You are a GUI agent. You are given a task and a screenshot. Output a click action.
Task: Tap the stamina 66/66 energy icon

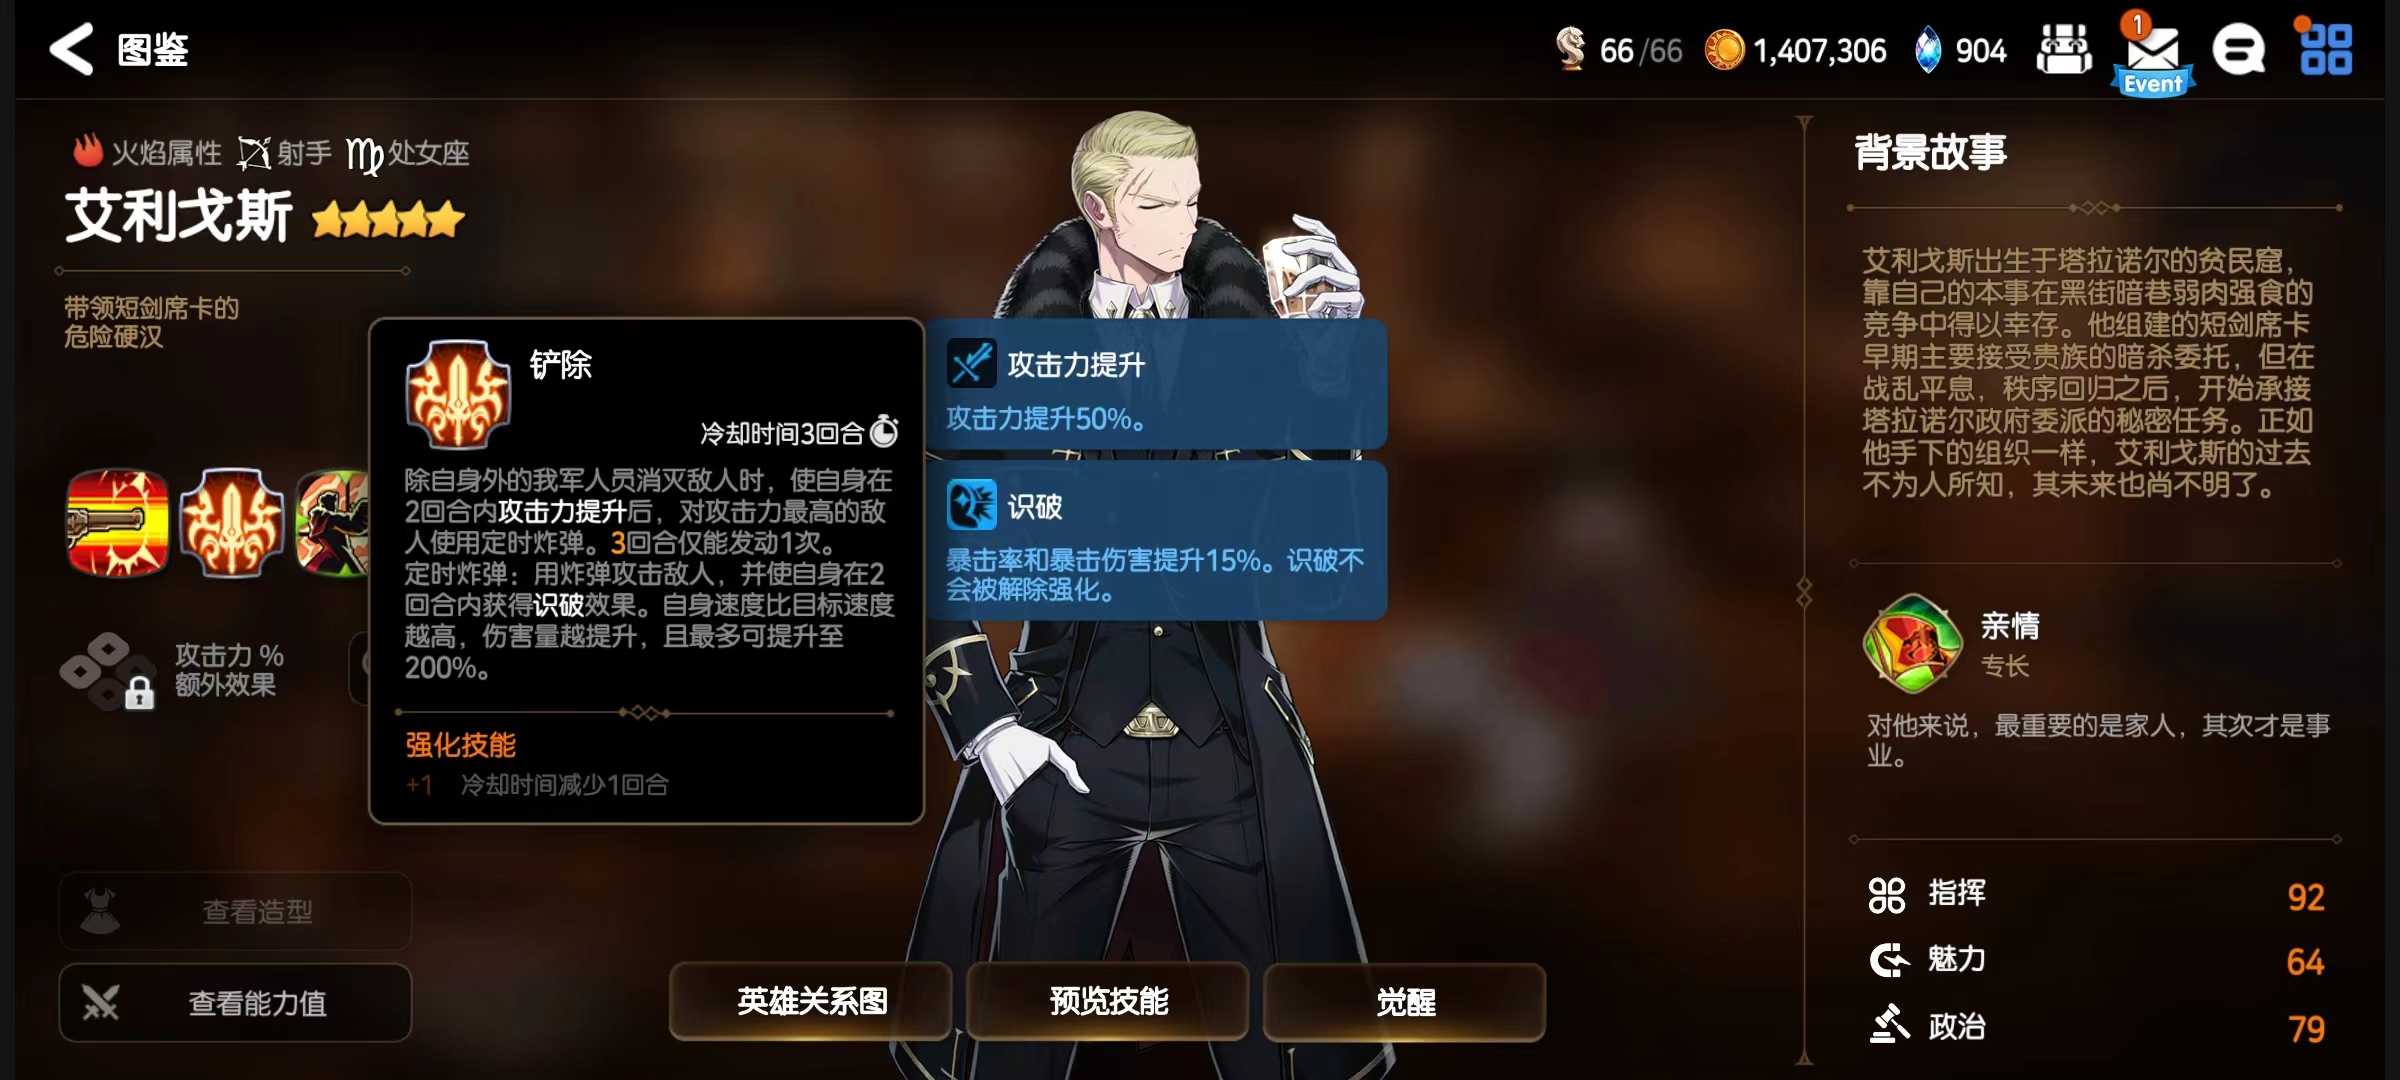click(x=1571, y=48)
